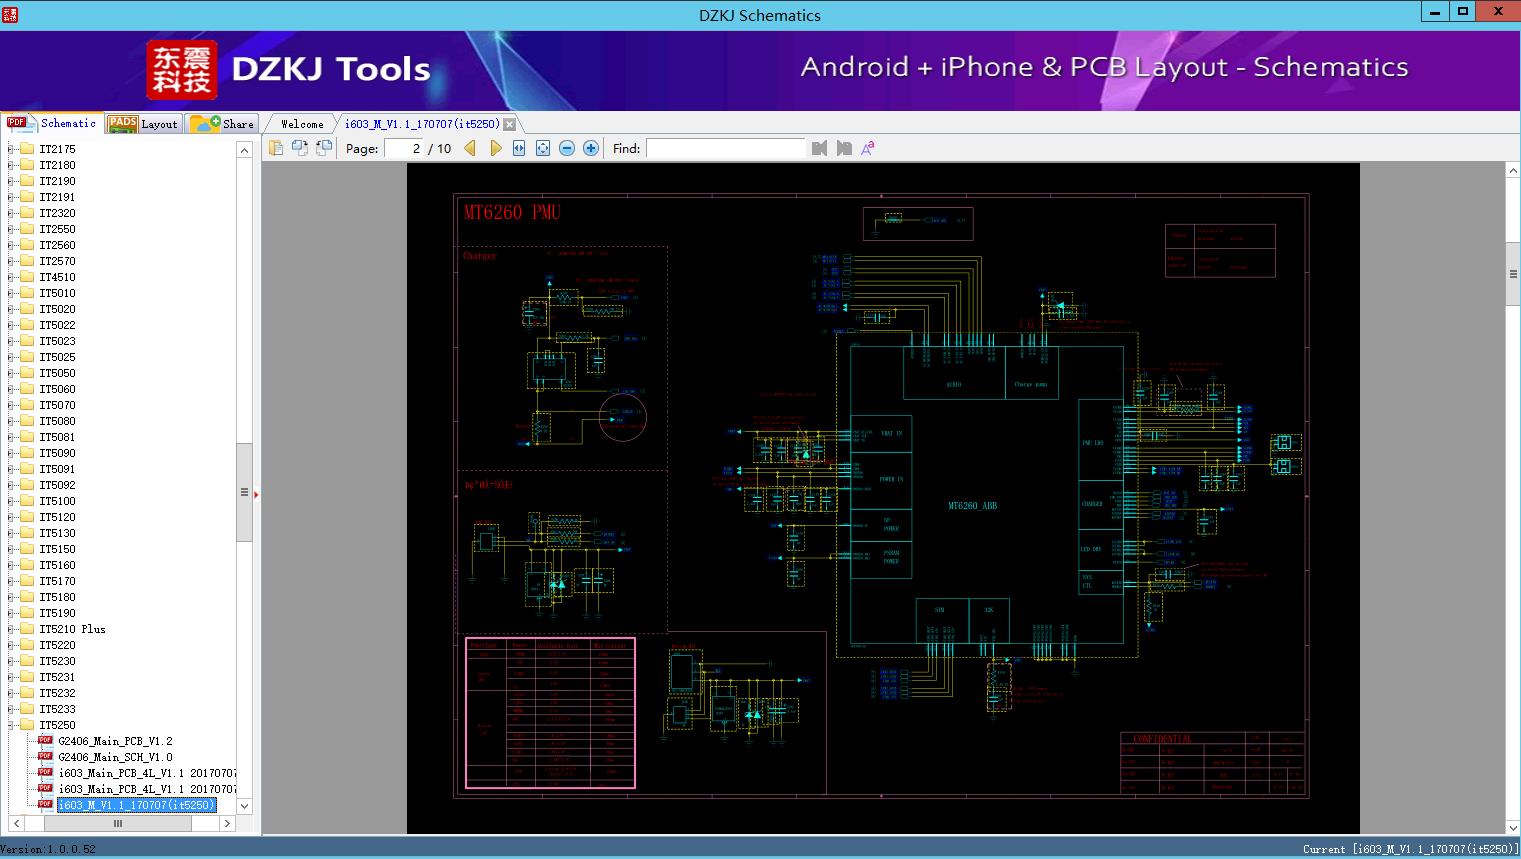Image resolution: width=1521 pixels, height=859 pixels.
Task: Close the i603_M_V1.1 document tab
Action: [x=510, y=124]
